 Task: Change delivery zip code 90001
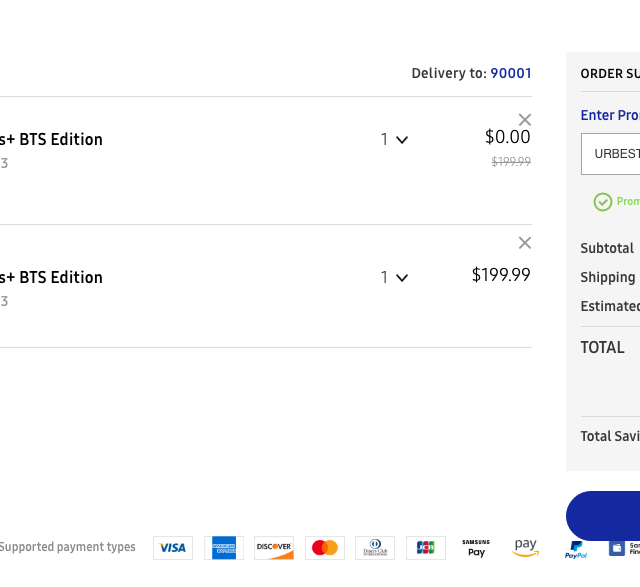click(x=510, y=73)
